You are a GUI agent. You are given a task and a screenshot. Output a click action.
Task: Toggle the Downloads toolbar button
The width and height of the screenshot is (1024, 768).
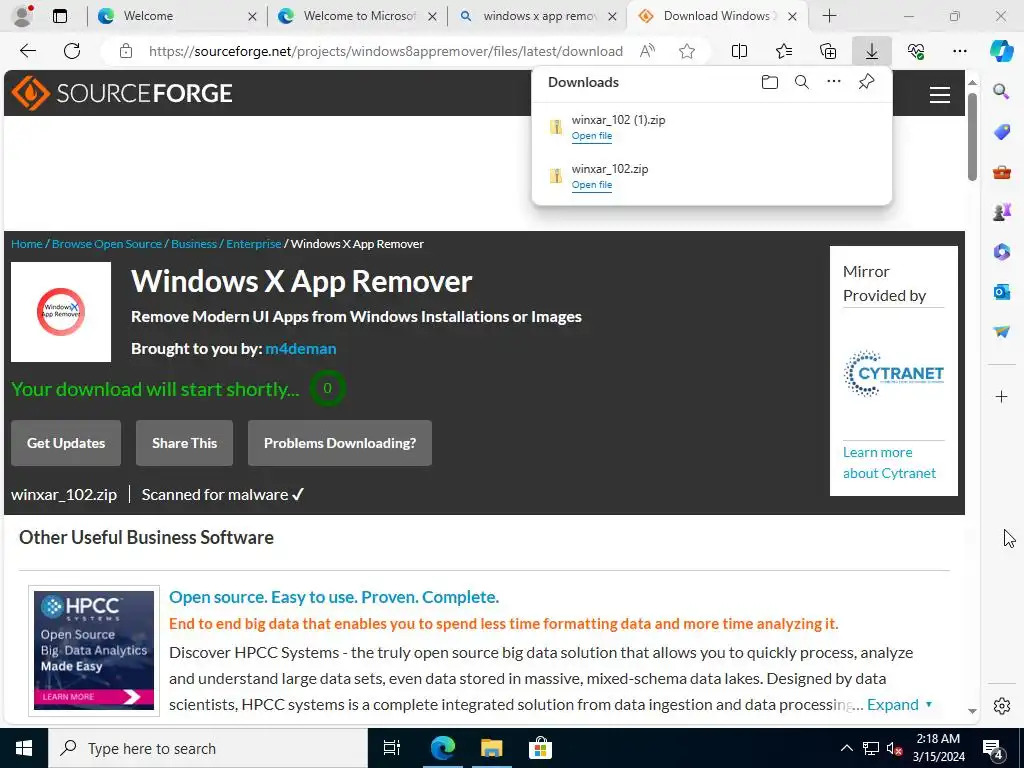point(871,51)
